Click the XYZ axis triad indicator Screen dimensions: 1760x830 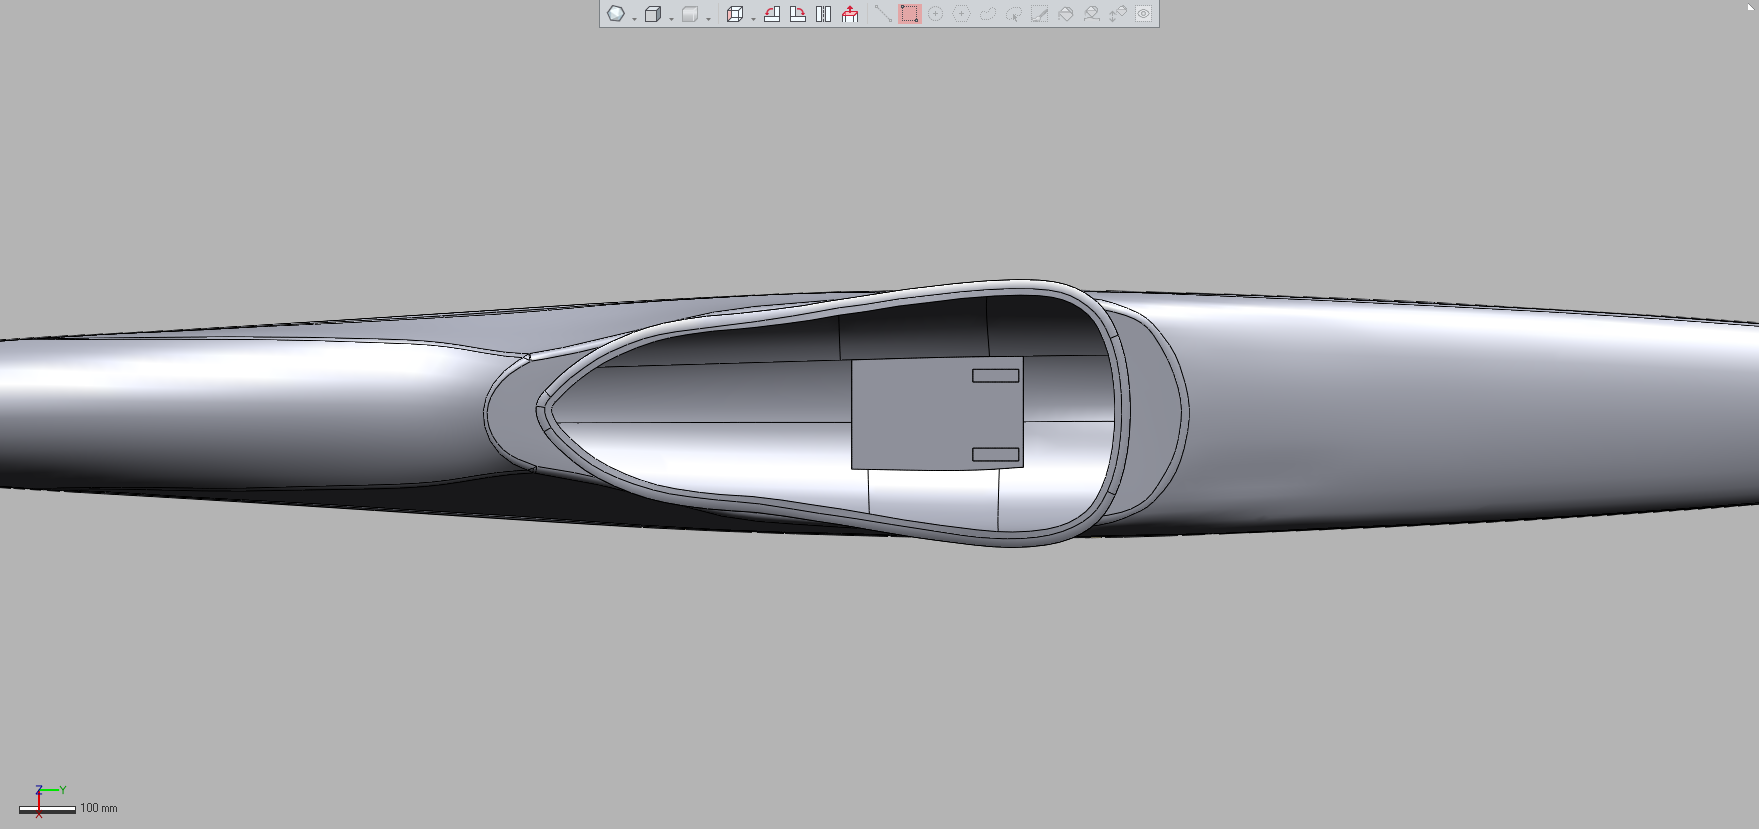tap(42, 798)
